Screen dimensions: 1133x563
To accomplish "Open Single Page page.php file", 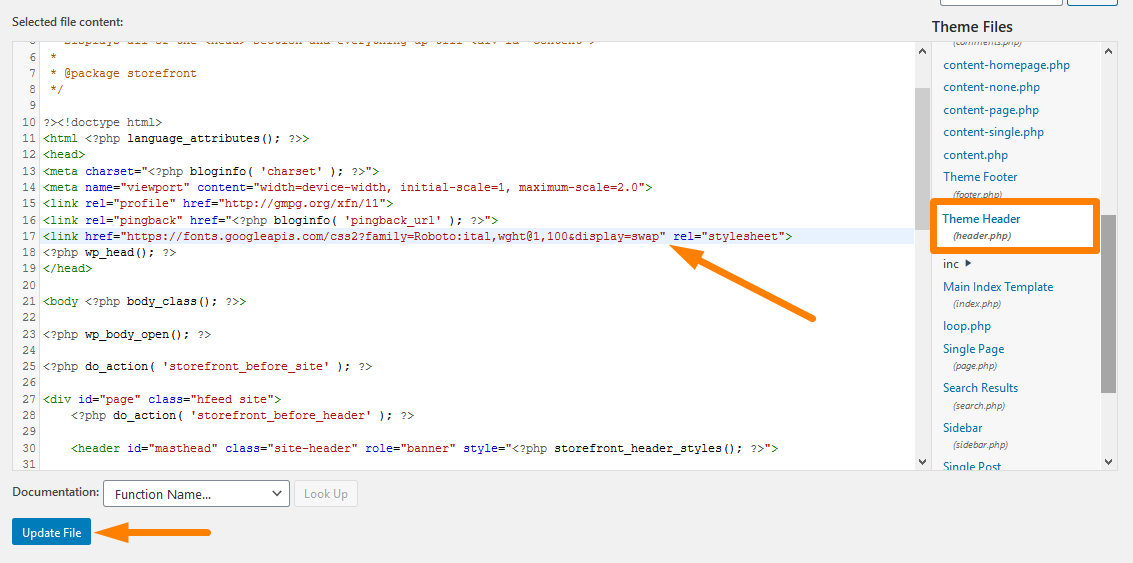I will pyautogui.click(x=973, y=349).
